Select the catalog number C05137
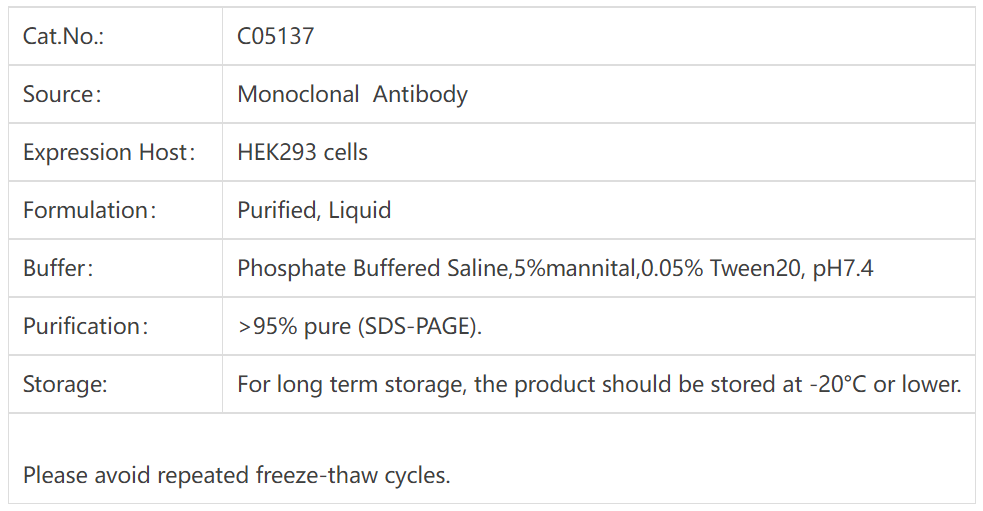The height and width of the screenshot is (511, 983). click(x=275, y=37)
